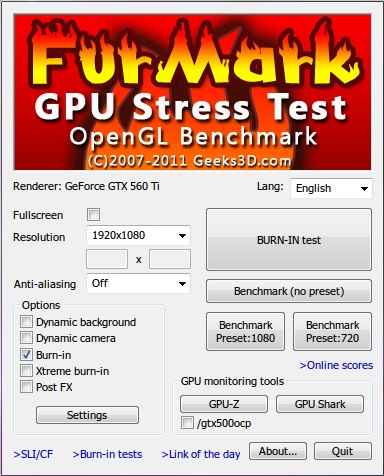Click the custom height input field
The image size is (384, 476).
170,259
